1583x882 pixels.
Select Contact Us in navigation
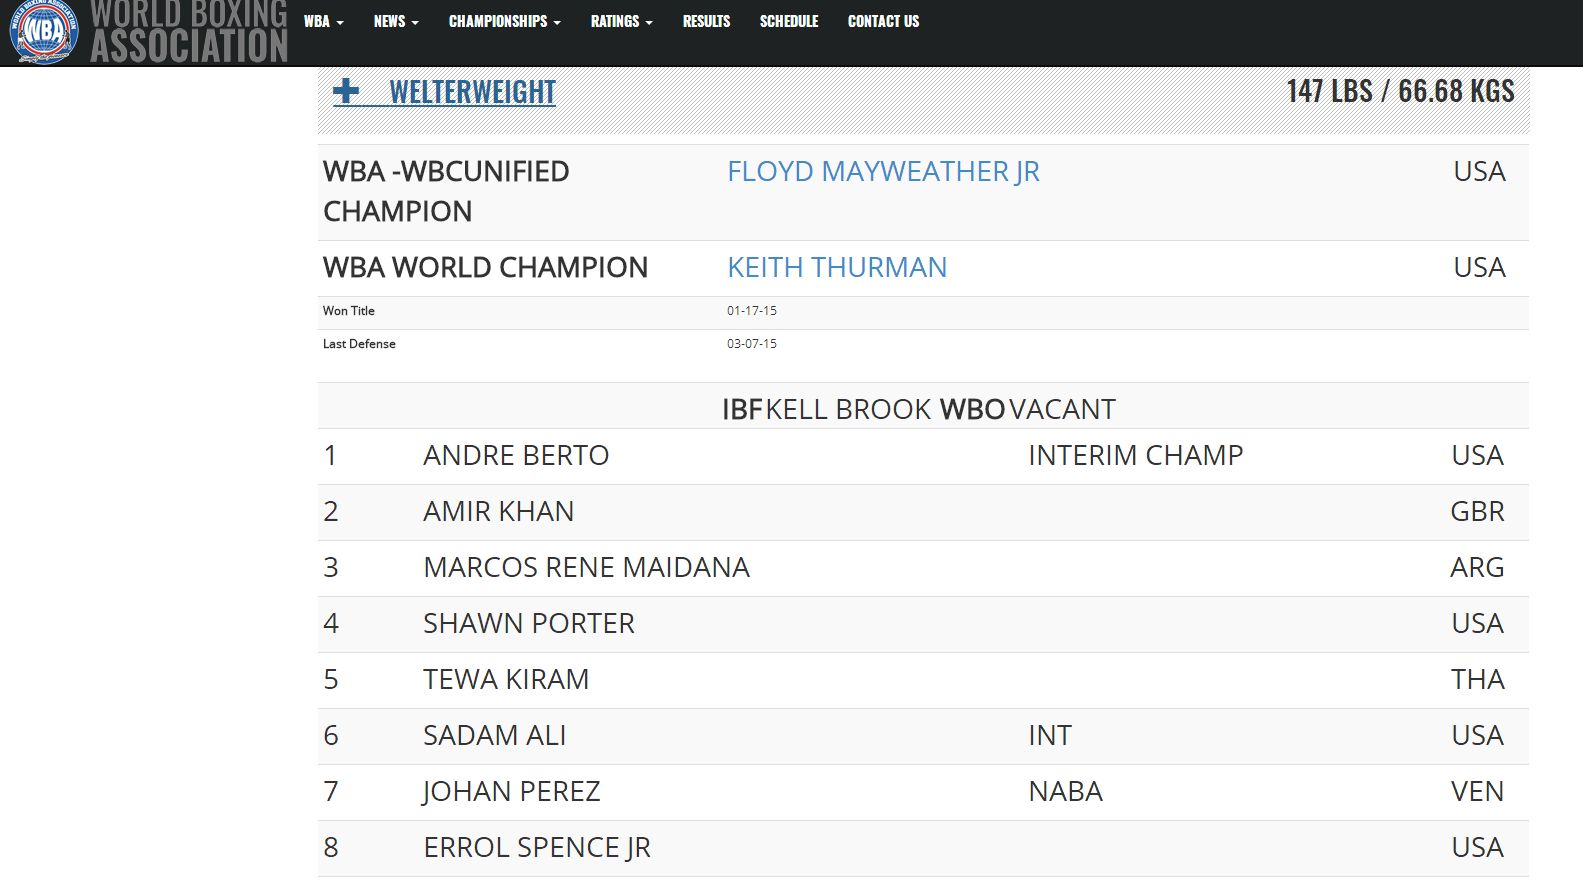[883, 21]
